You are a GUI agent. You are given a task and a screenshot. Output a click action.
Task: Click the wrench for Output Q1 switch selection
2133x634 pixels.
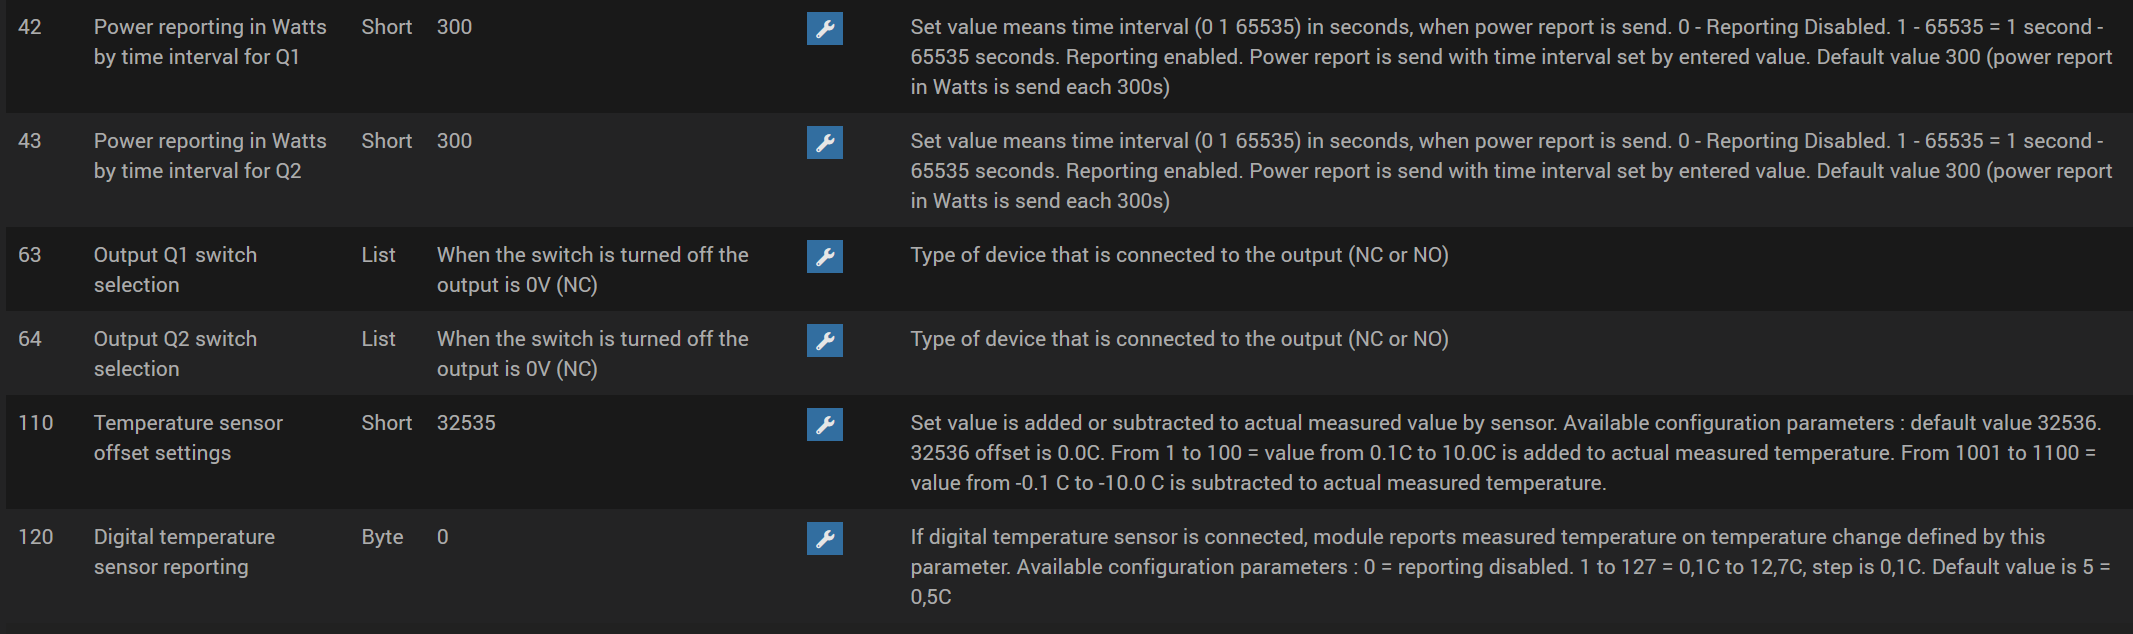click(825, 257)
